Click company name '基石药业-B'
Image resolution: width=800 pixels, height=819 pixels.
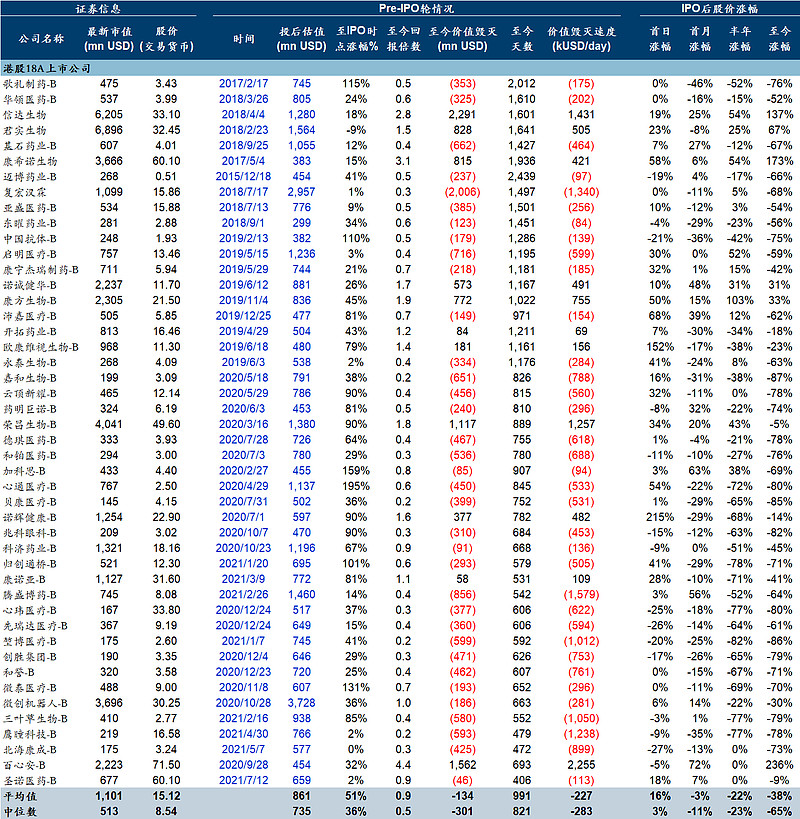pos(30,146)
